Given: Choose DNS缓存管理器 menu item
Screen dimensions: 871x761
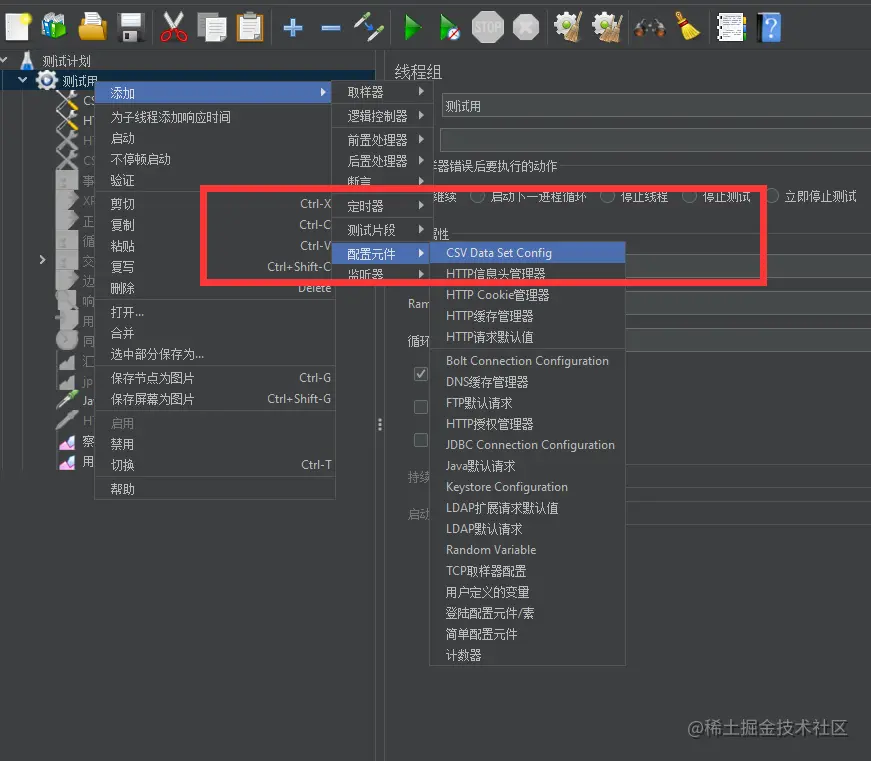Looking at the screenshot, I should pyautogui.click(x=528, y=382).
